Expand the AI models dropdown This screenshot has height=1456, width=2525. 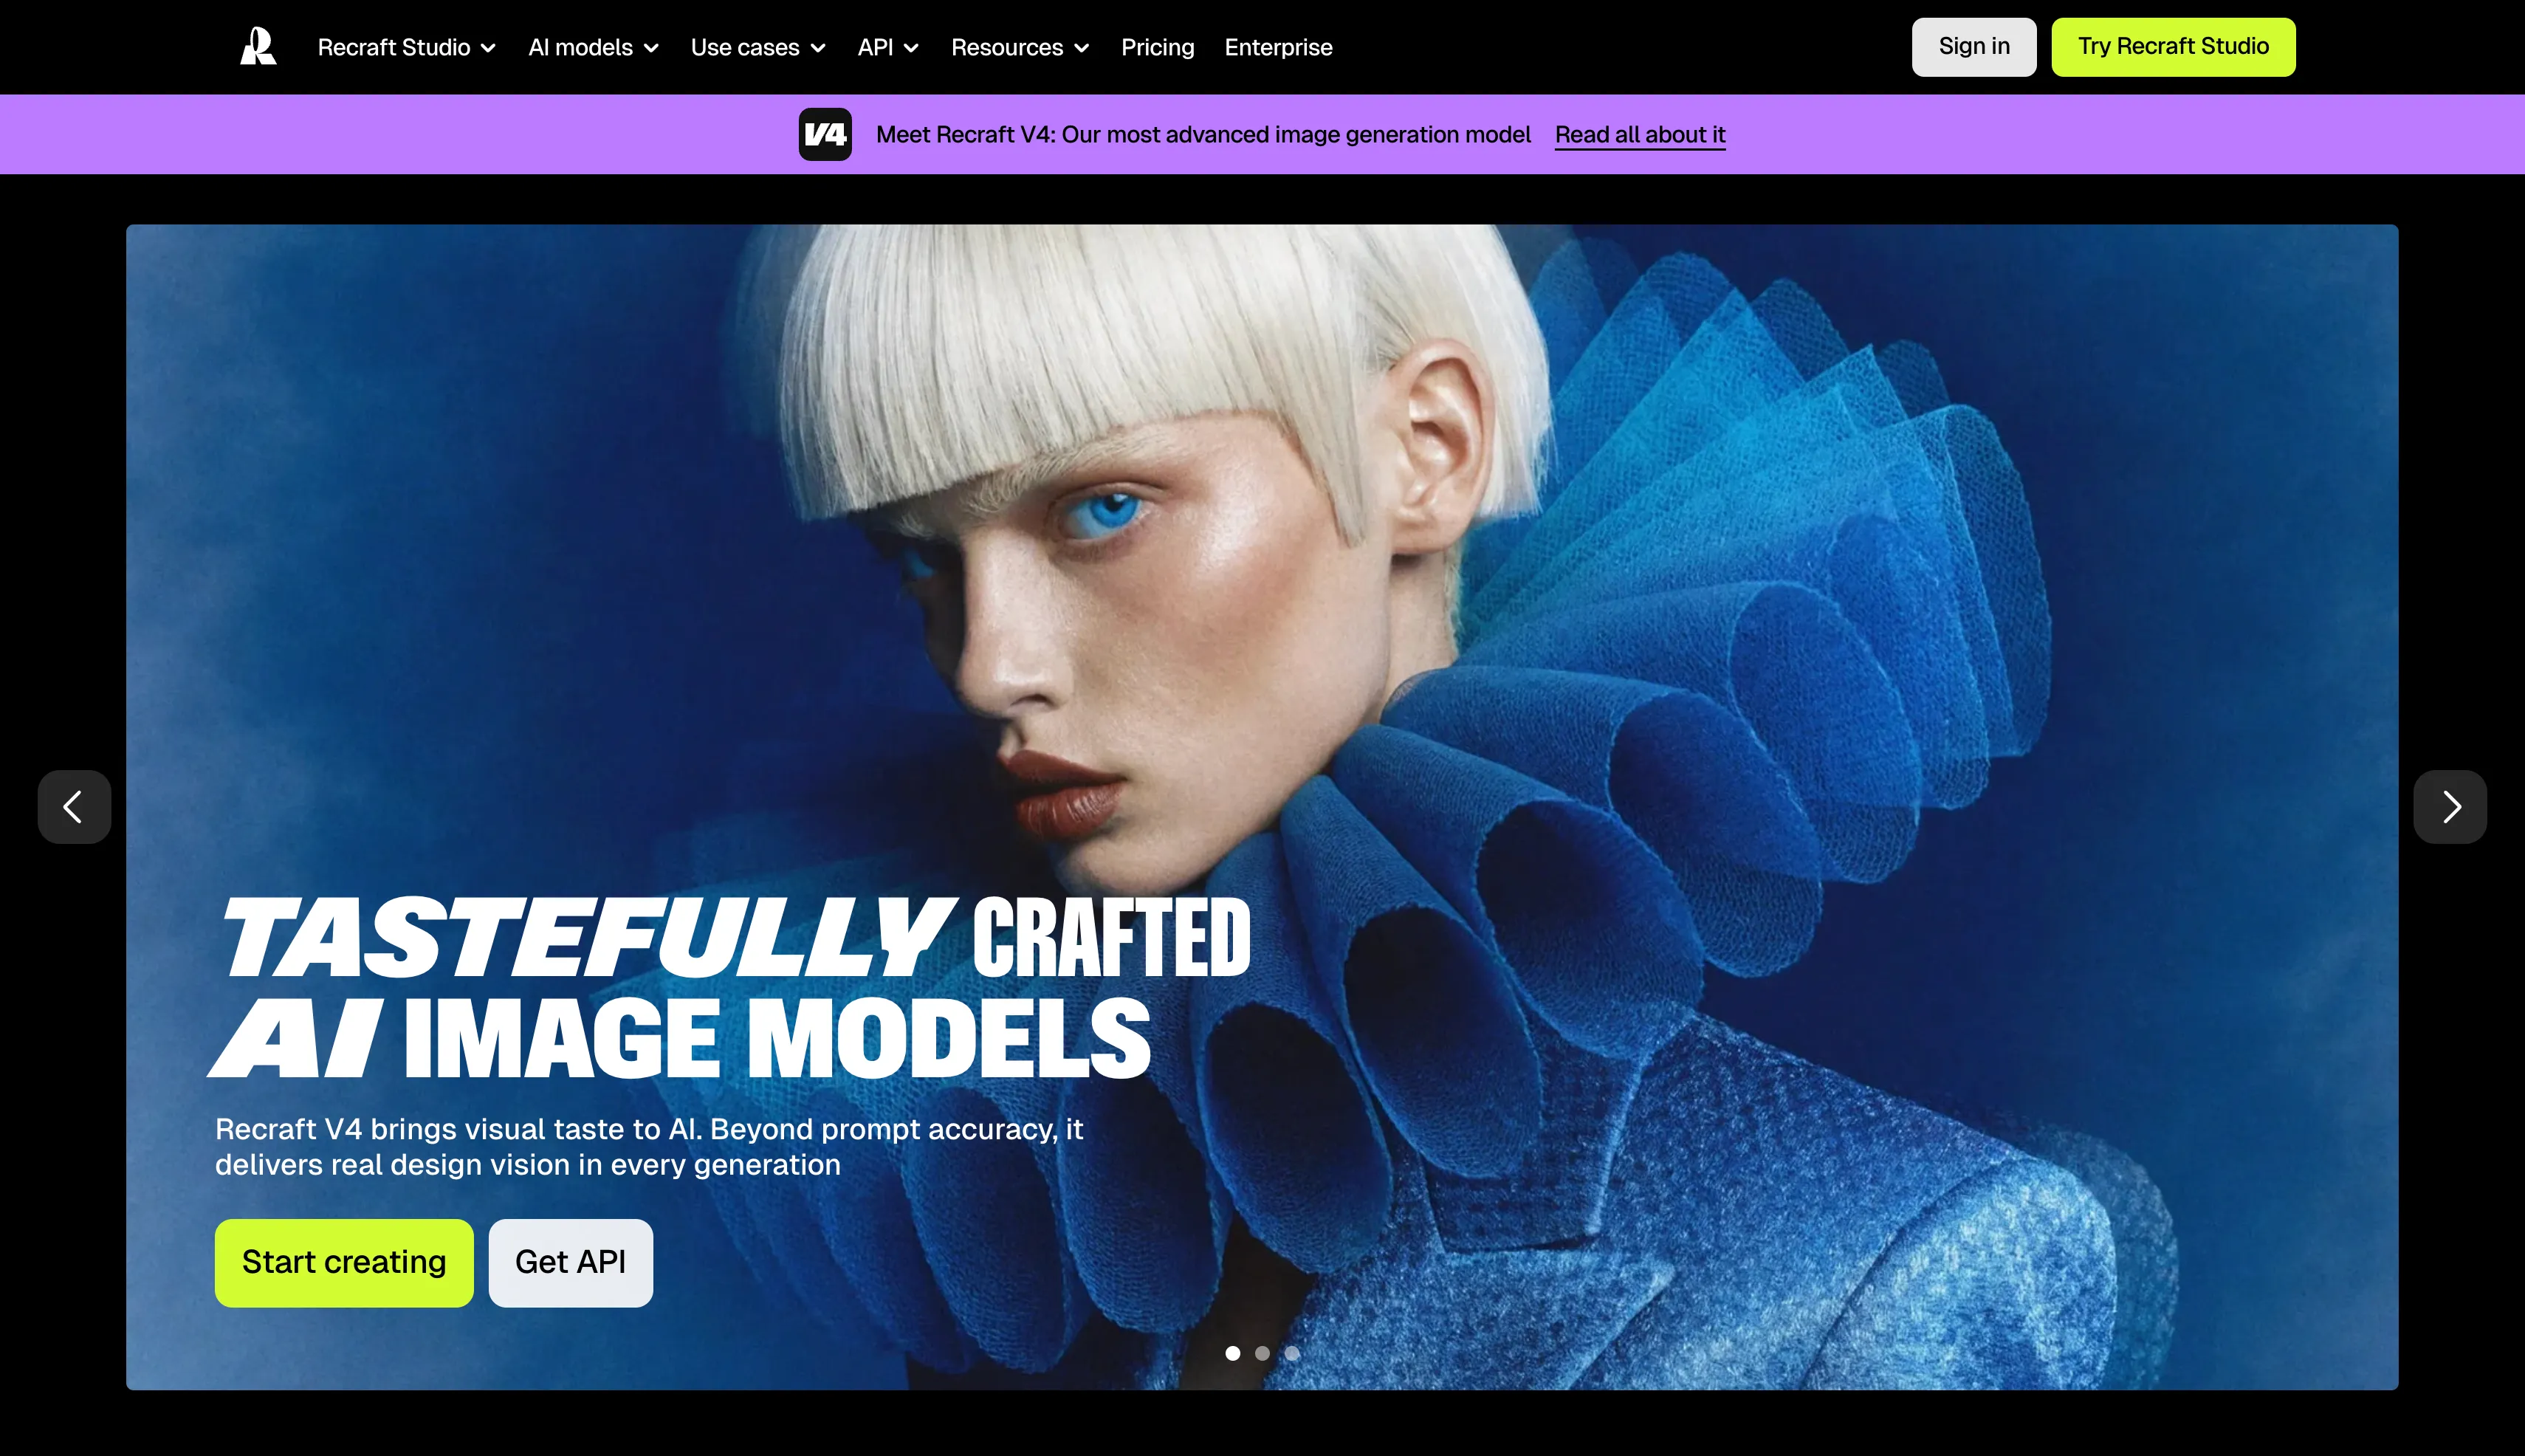point(593,47)
